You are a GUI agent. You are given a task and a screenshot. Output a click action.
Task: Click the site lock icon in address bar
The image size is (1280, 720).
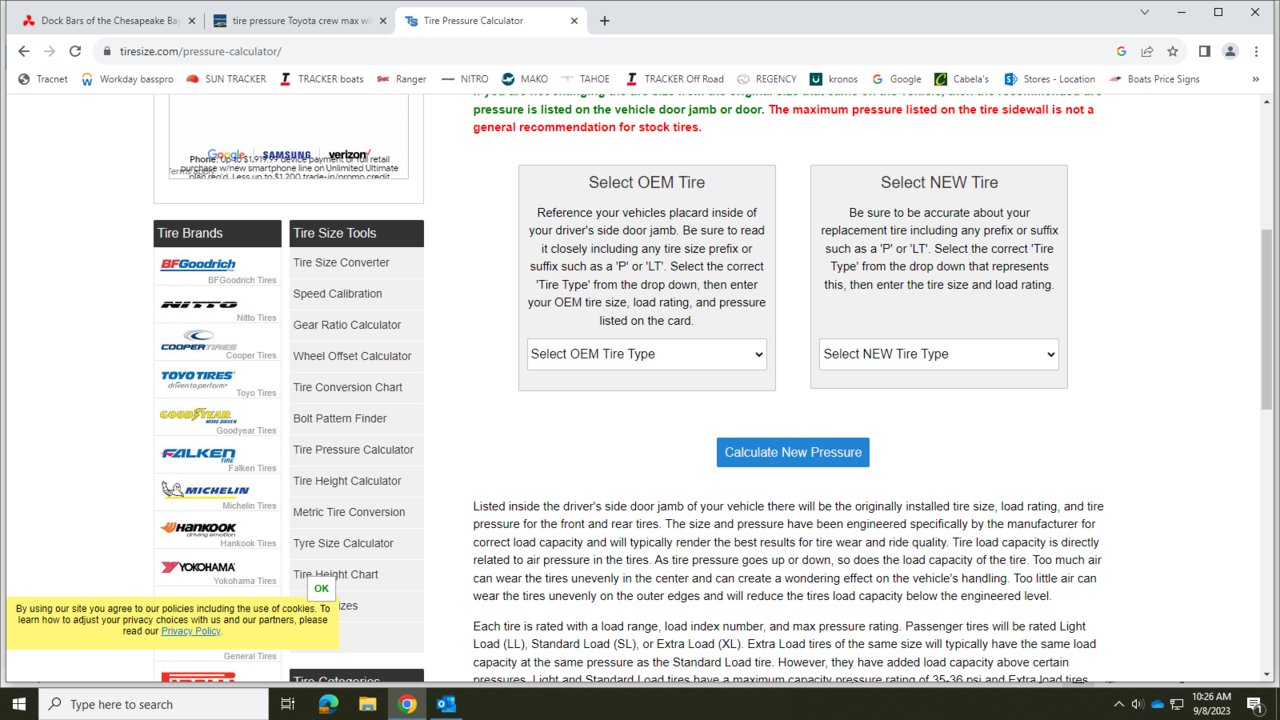(x=107, y=51)
